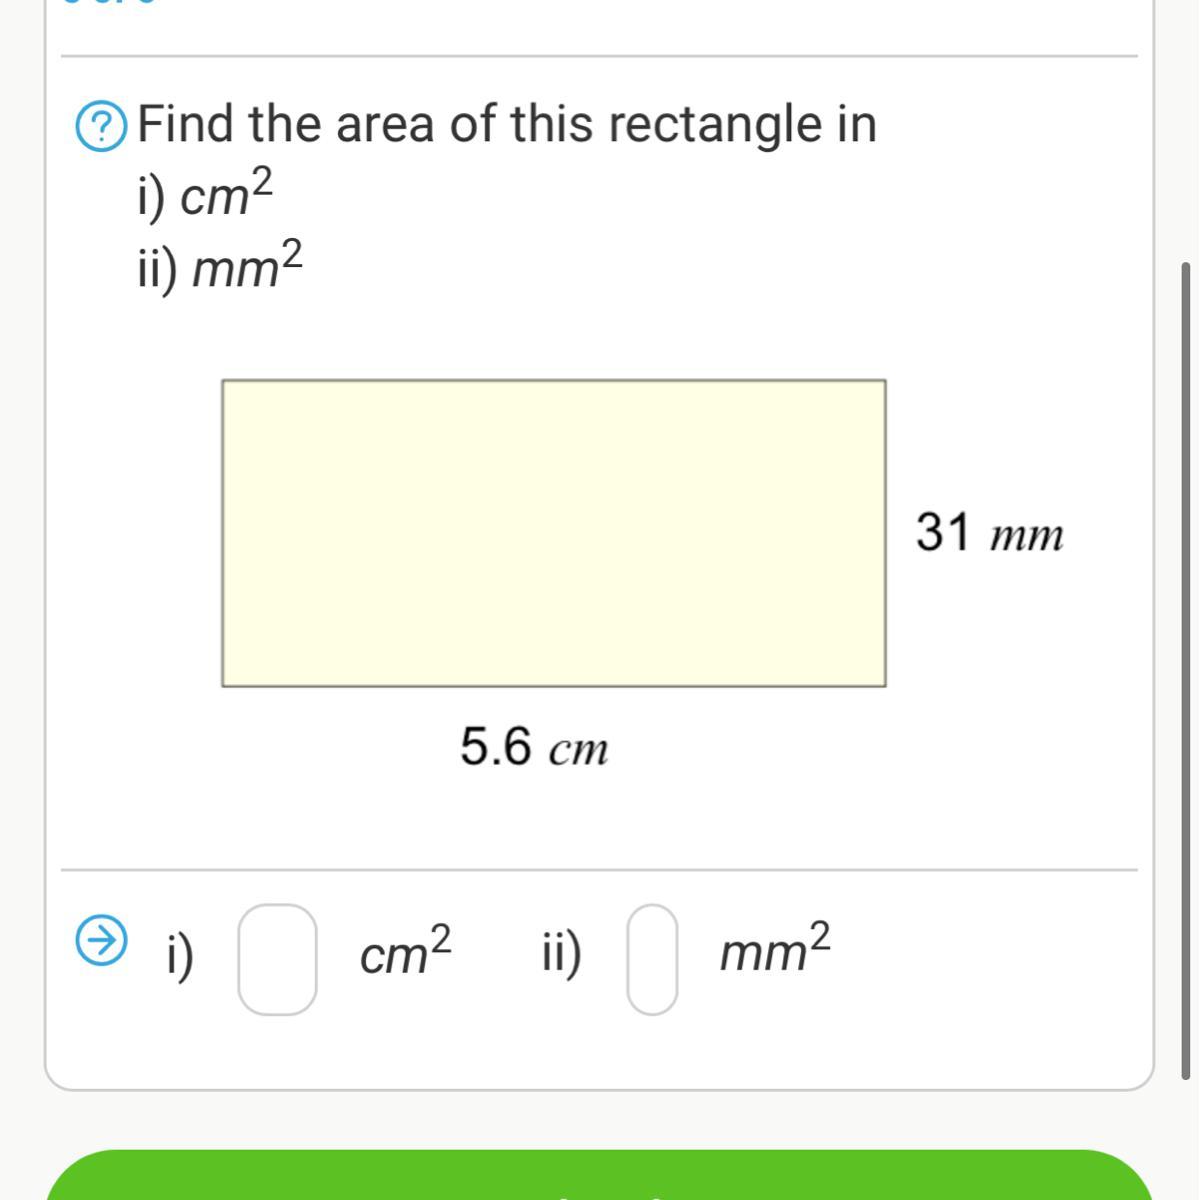Viewport: 1200px width, 1200px height.
Task: Click the 'i)' label in the answer row
Action: (x=180, y=955)
